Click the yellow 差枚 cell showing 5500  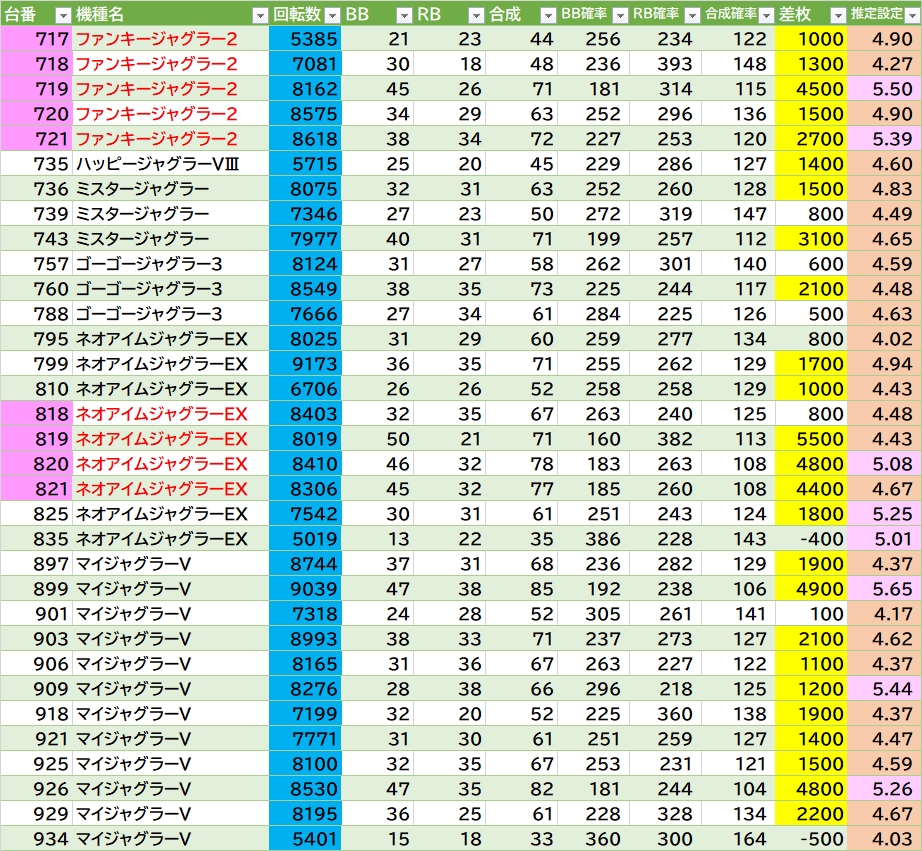tap(810, 439)
